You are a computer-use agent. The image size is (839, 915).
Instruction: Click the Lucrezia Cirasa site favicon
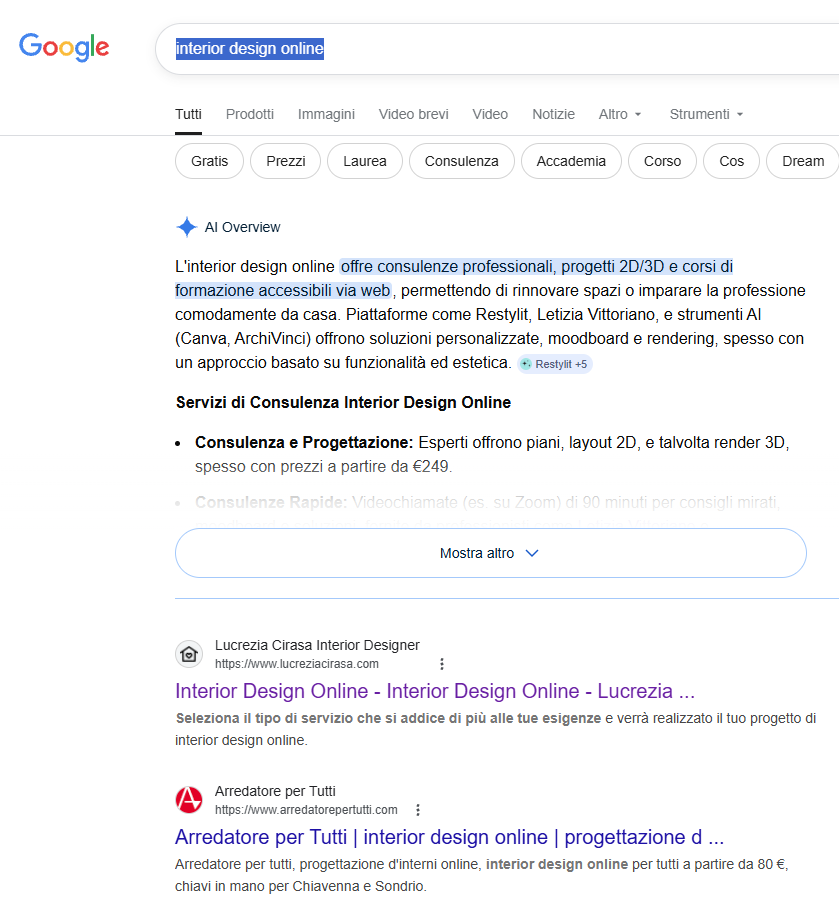click(189, 655)
